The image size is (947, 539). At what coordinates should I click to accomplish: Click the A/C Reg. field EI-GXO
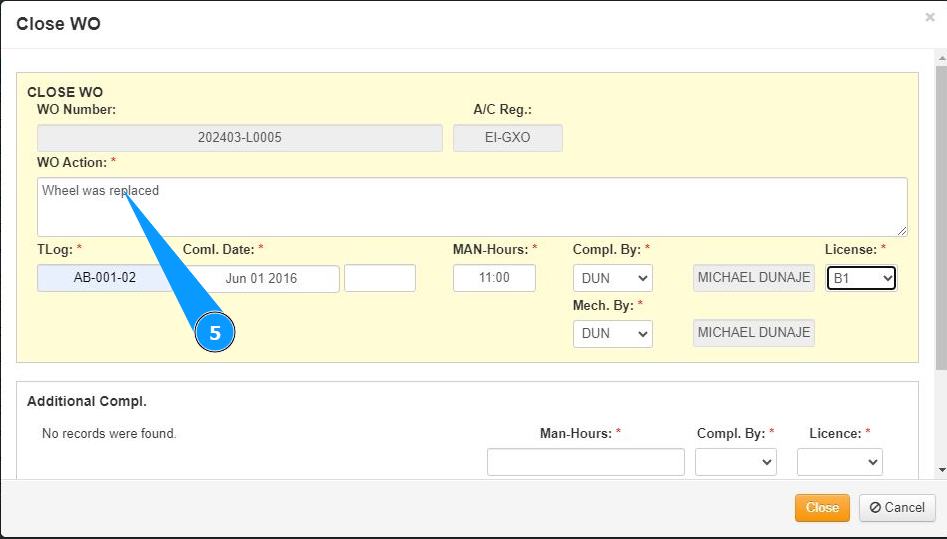508,138
